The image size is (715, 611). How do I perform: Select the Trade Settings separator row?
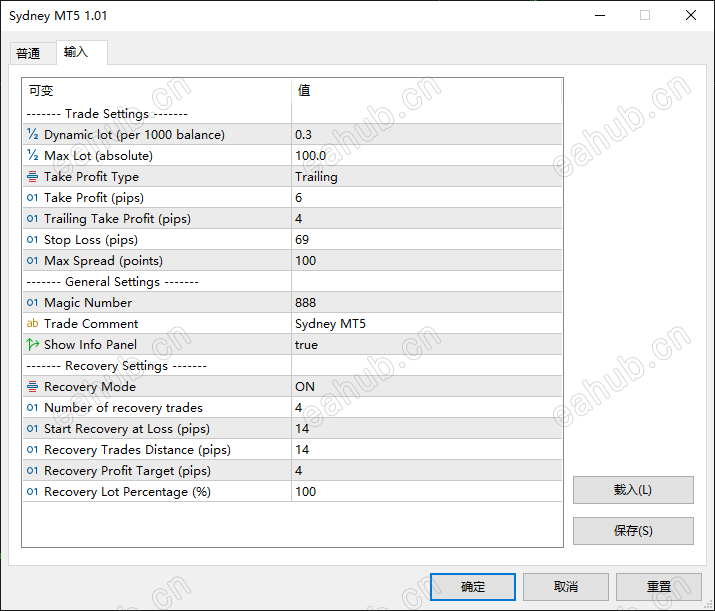pos(292,114)
